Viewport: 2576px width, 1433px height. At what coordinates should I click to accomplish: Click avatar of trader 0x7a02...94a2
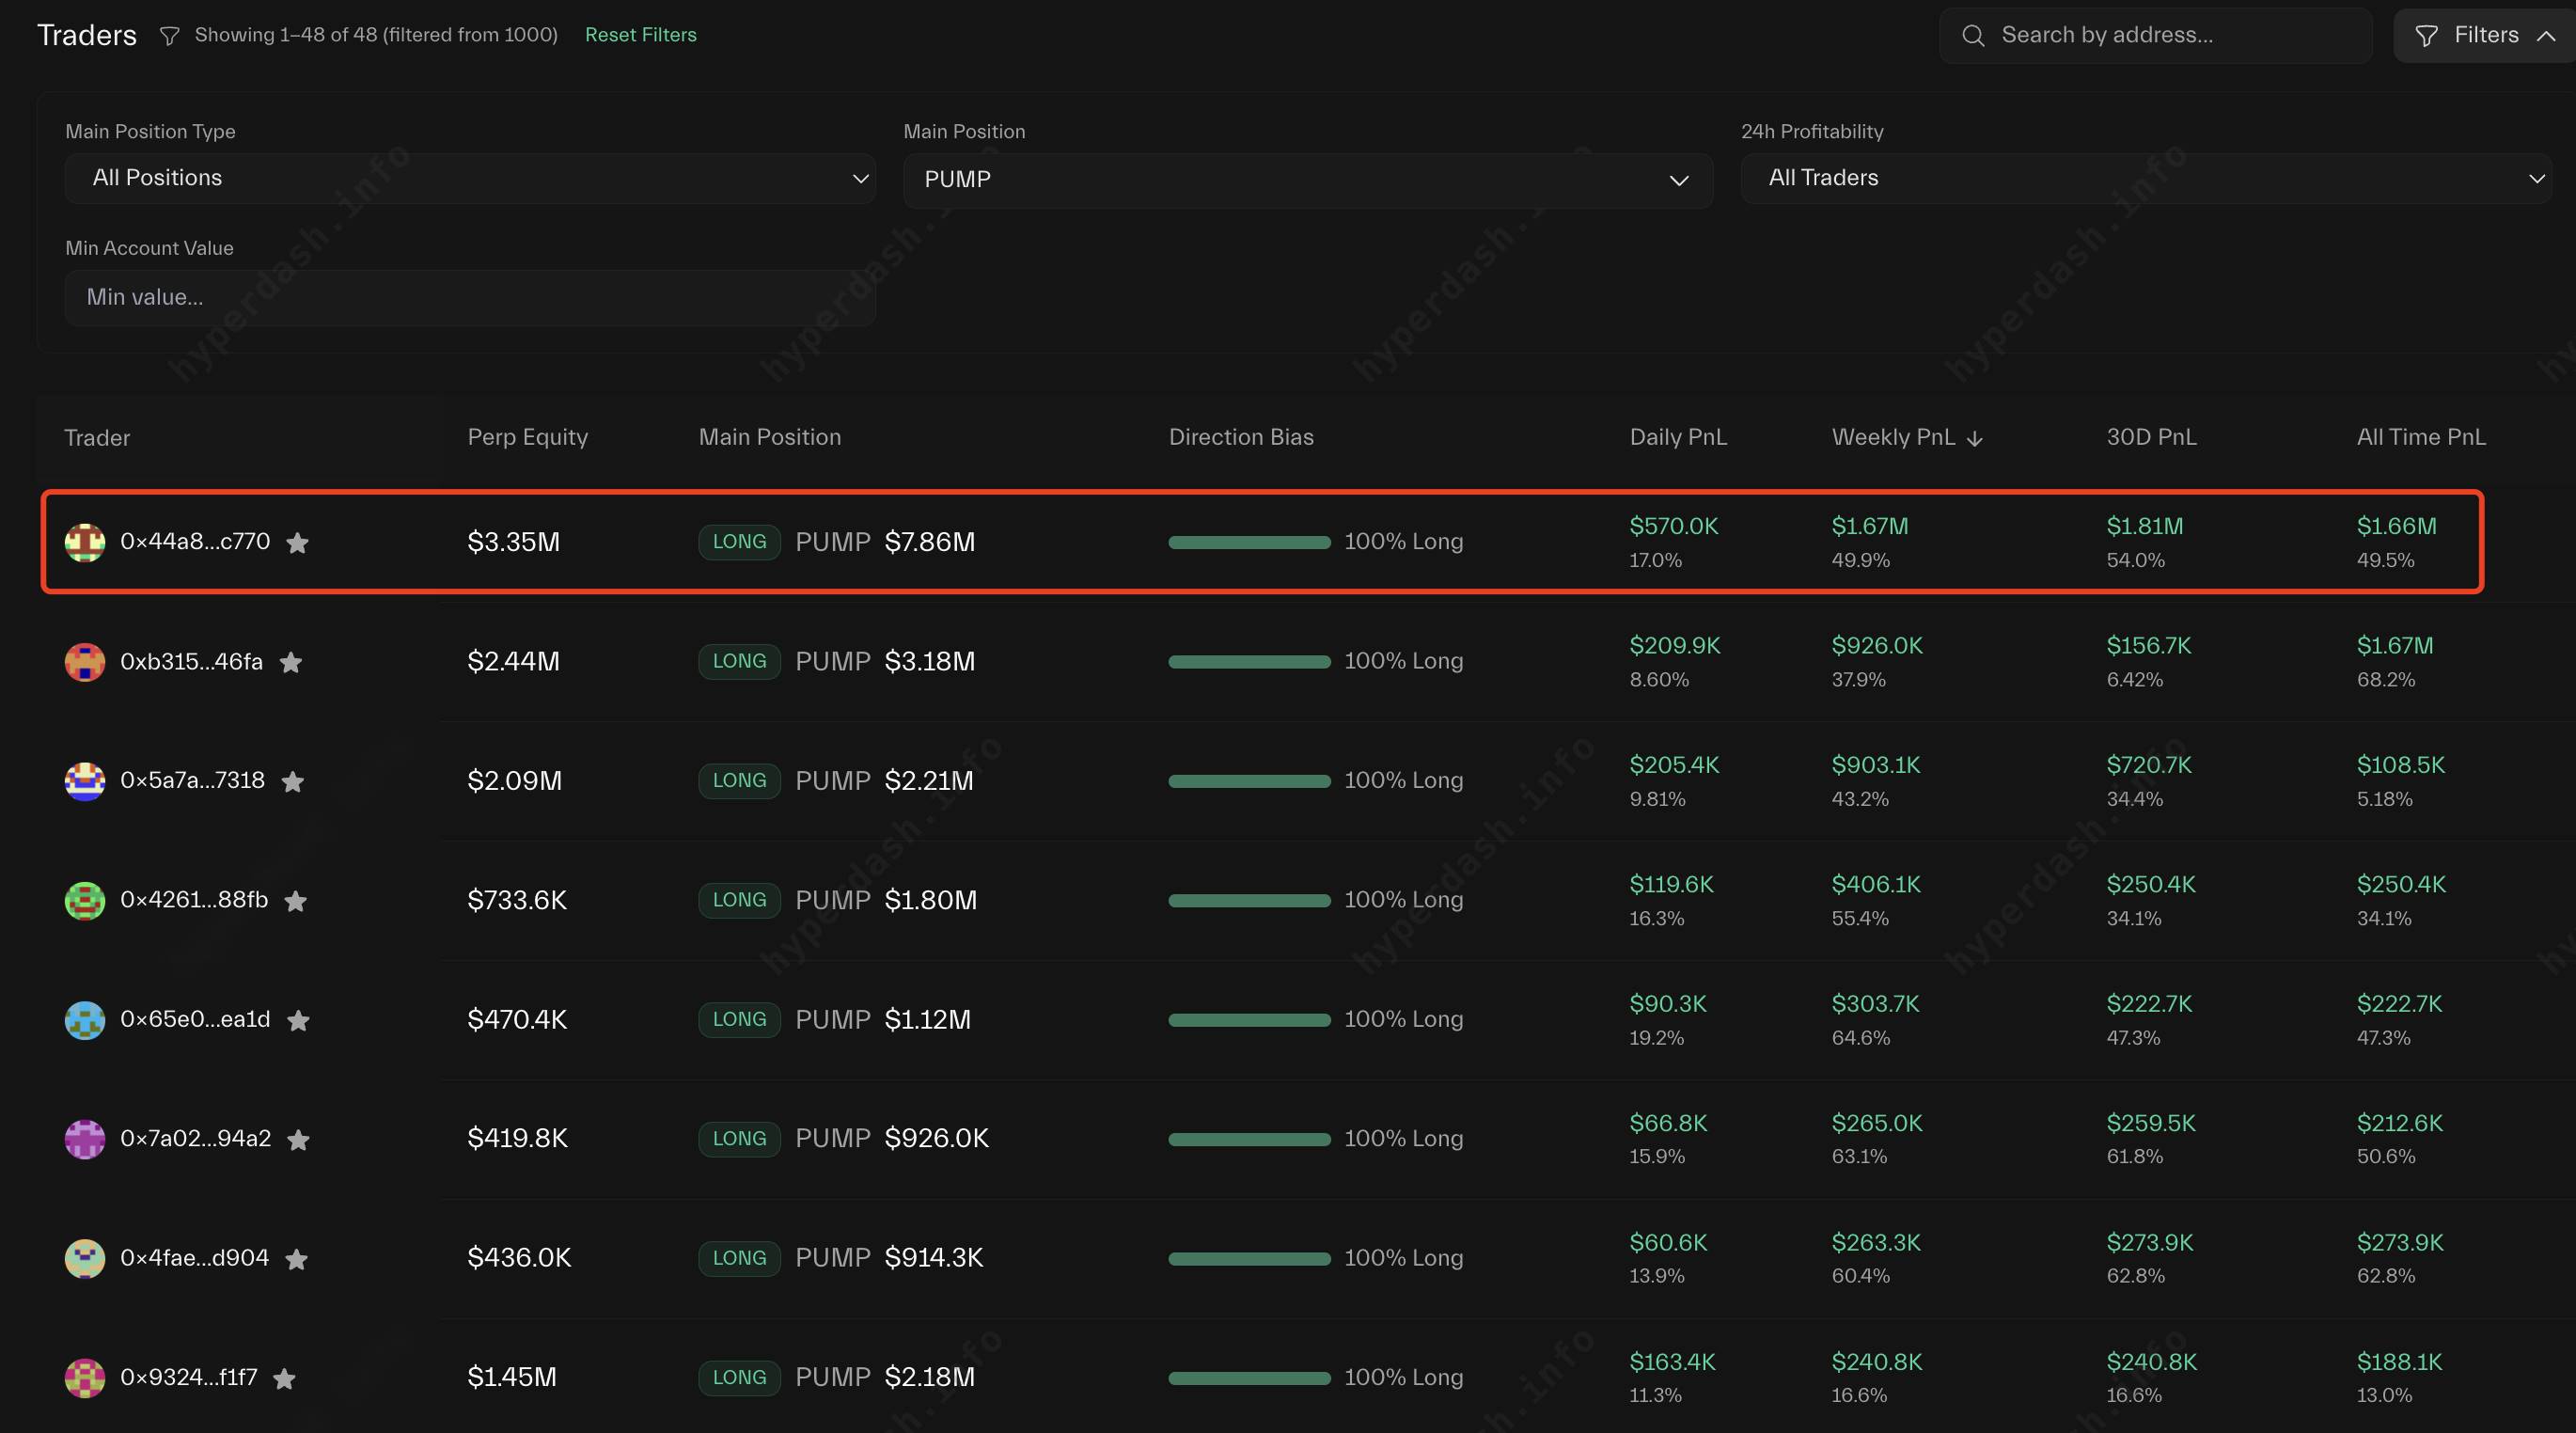click(x=85, y=1139)
